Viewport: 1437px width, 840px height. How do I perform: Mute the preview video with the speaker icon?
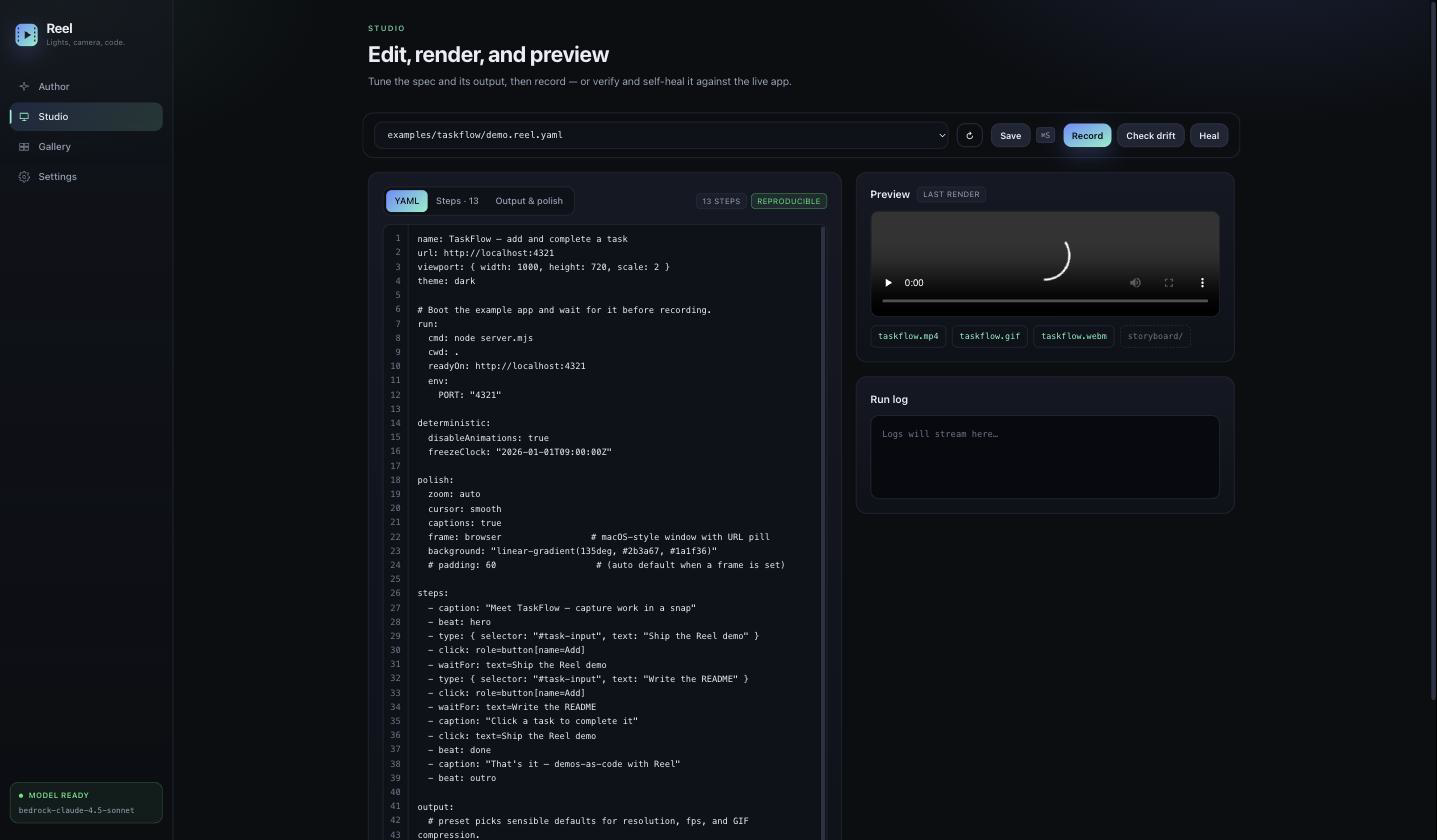click(x=1135, y=283)
